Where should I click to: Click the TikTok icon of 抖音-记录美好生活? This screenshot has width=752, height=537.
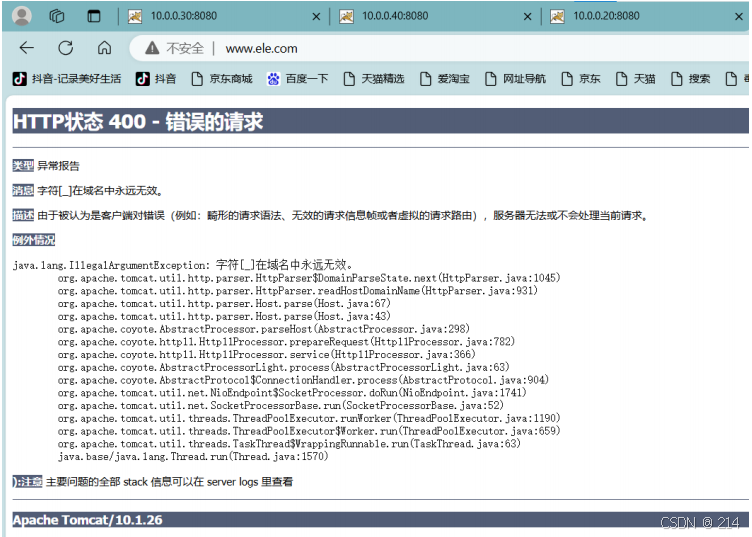click(19, 79)
